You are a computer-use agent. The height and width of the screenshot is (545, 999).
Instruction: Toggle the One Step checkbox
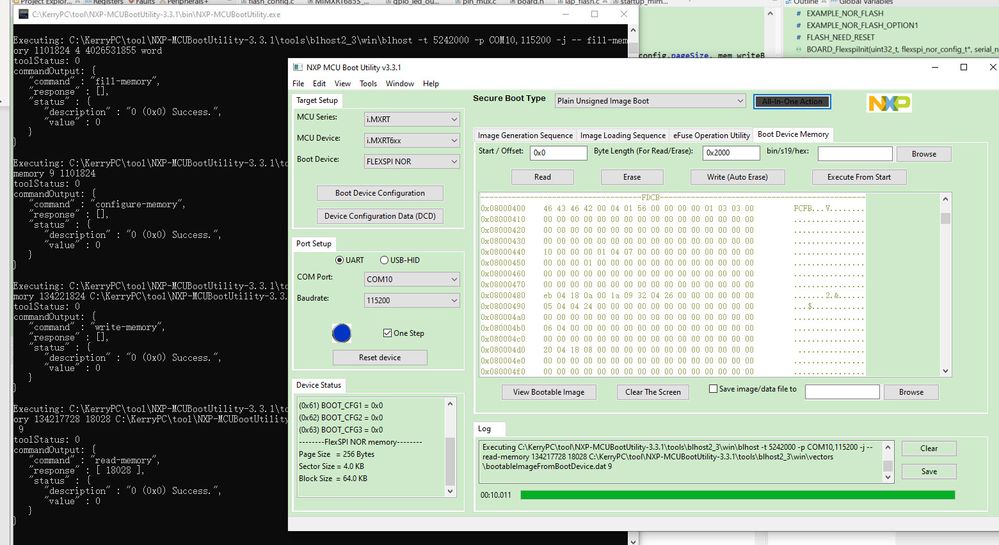coord(387,333)
